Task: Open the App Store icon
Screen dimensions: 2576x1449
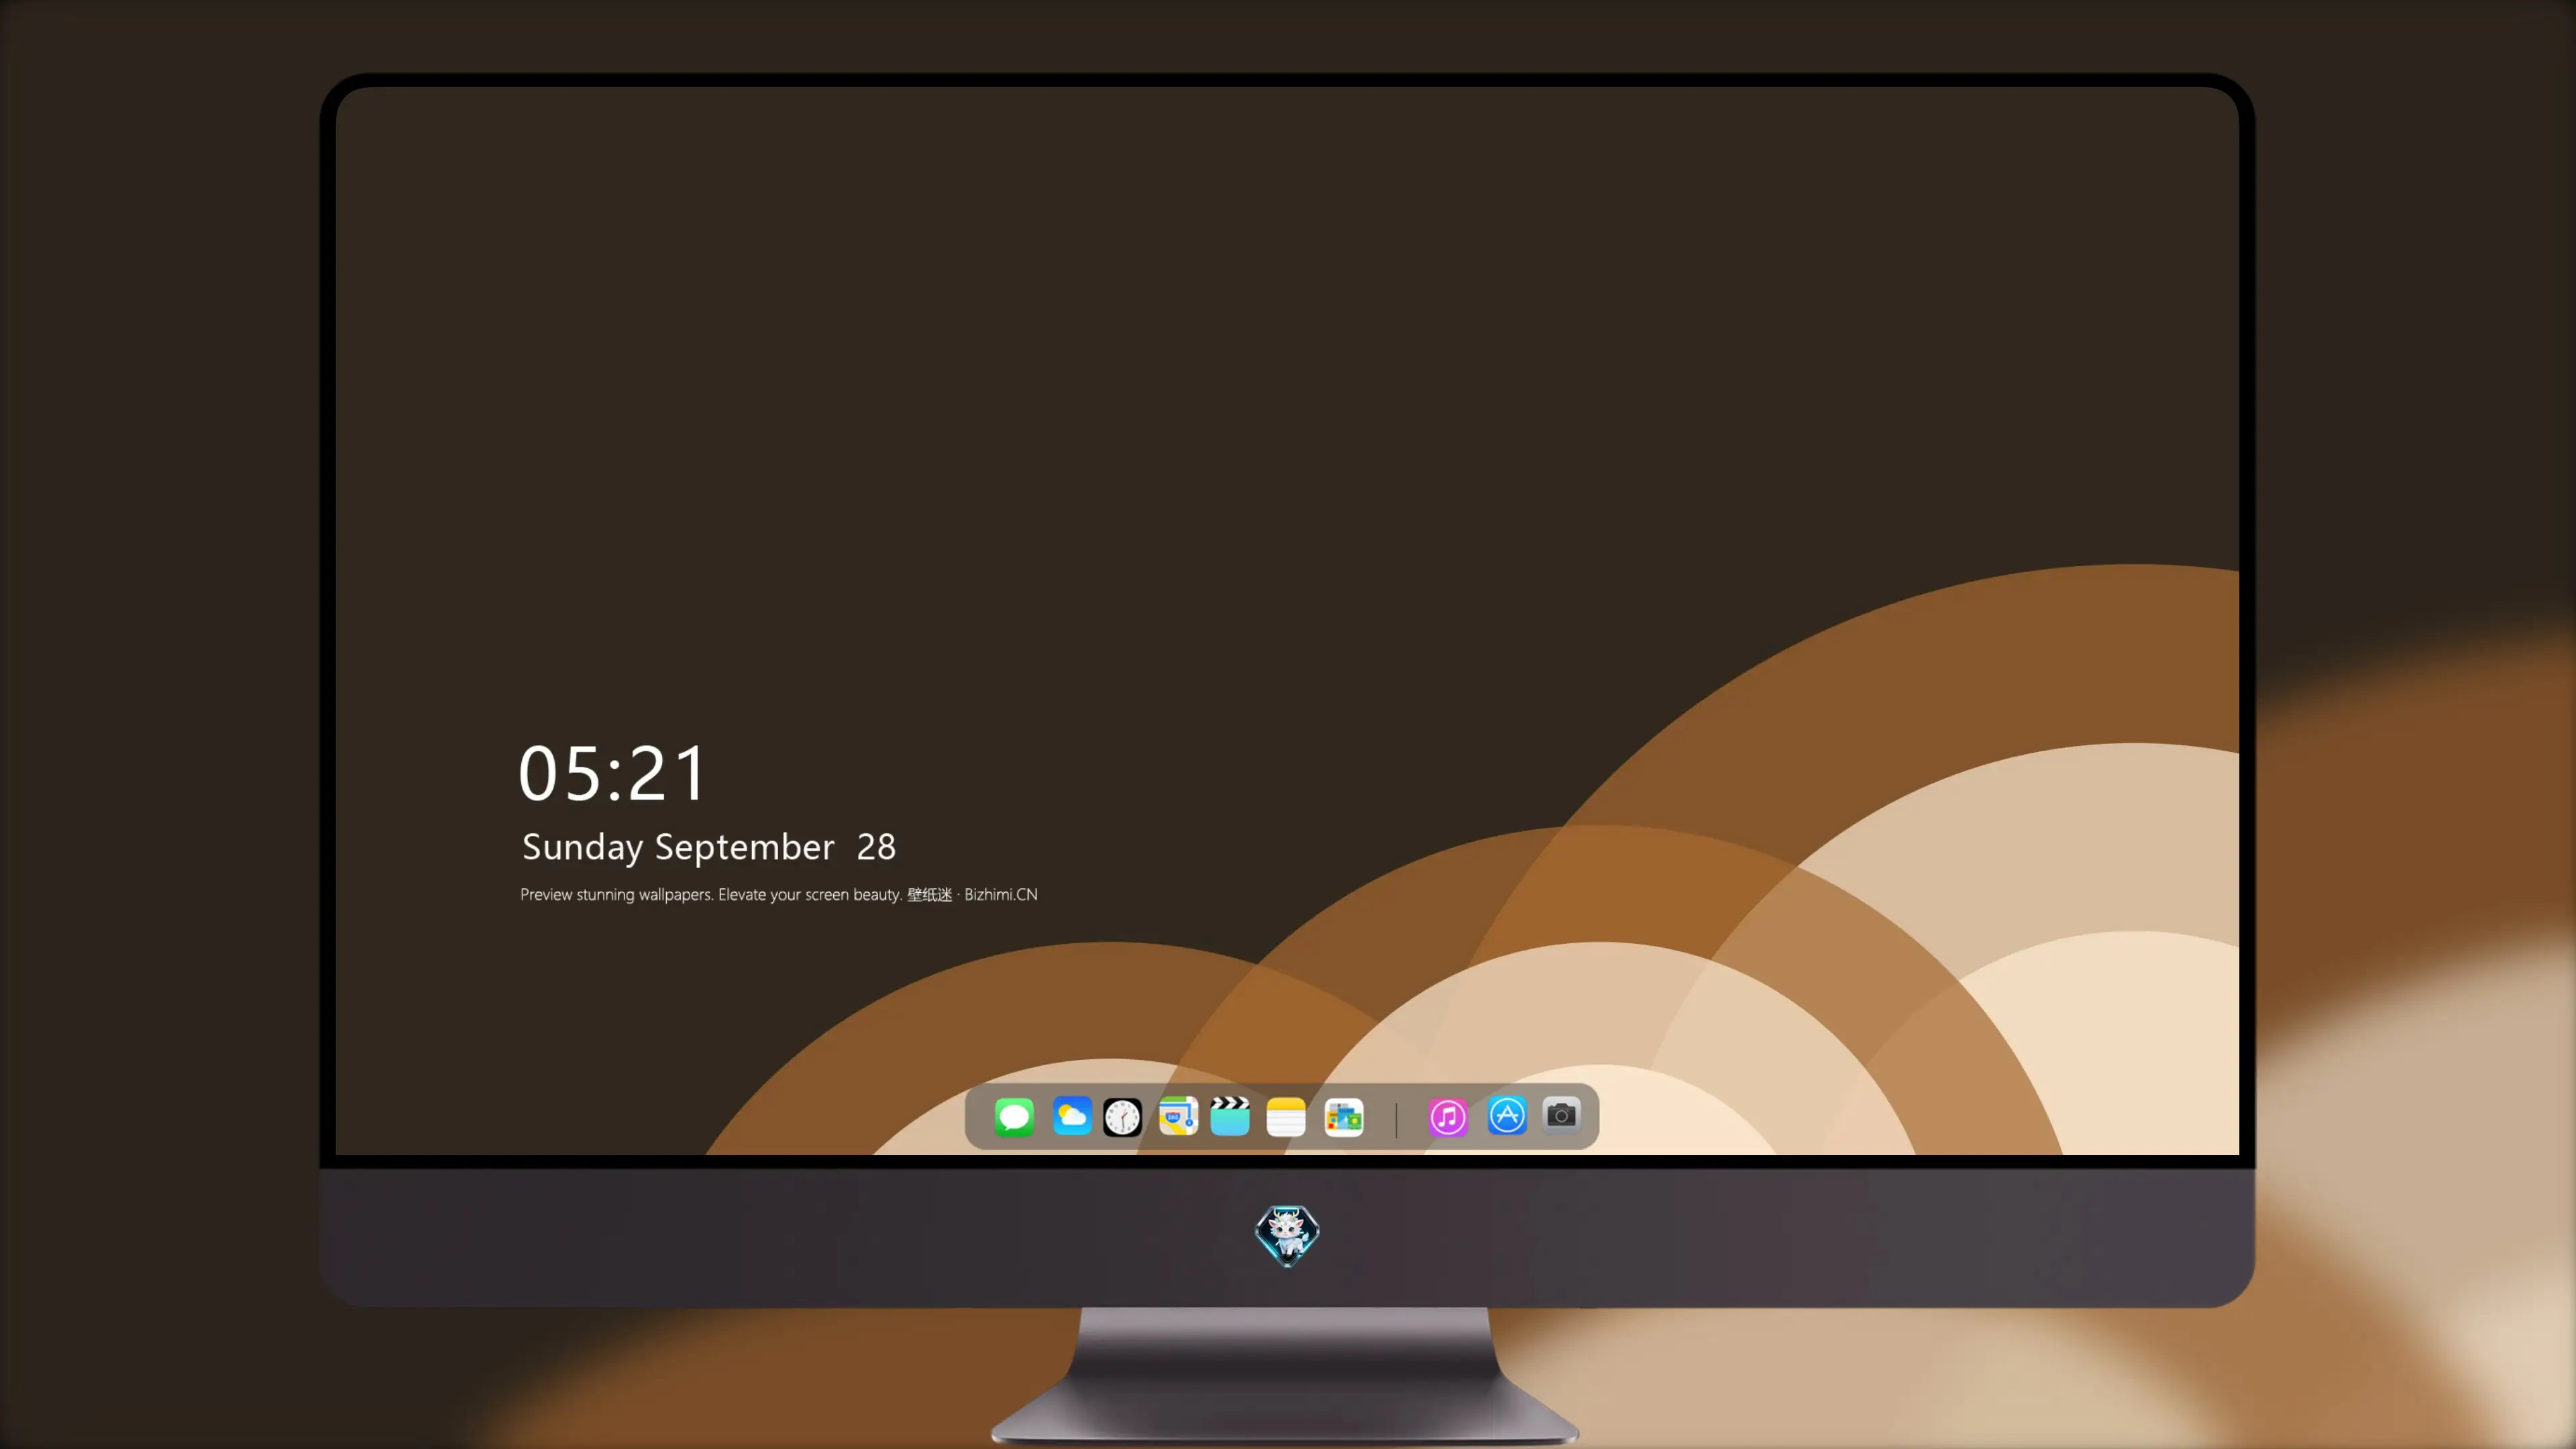Action: (x=1507, y=1116)
